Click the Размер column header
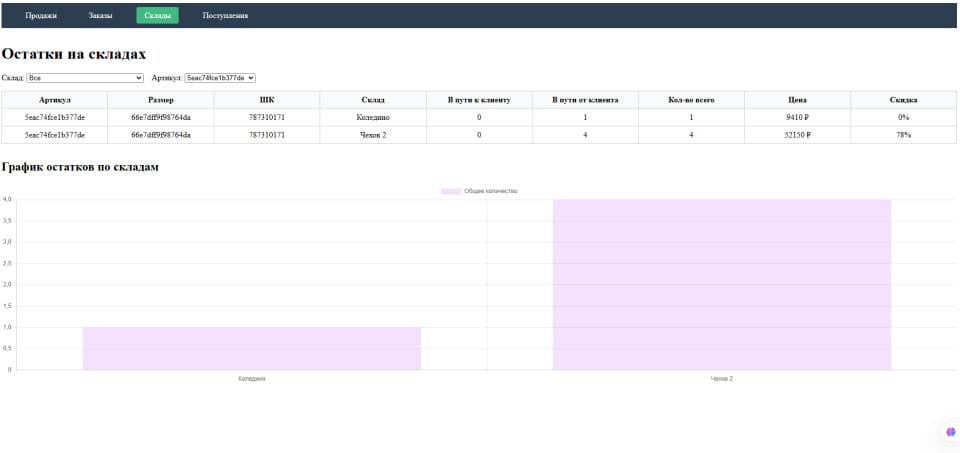 tap(161, 100)
